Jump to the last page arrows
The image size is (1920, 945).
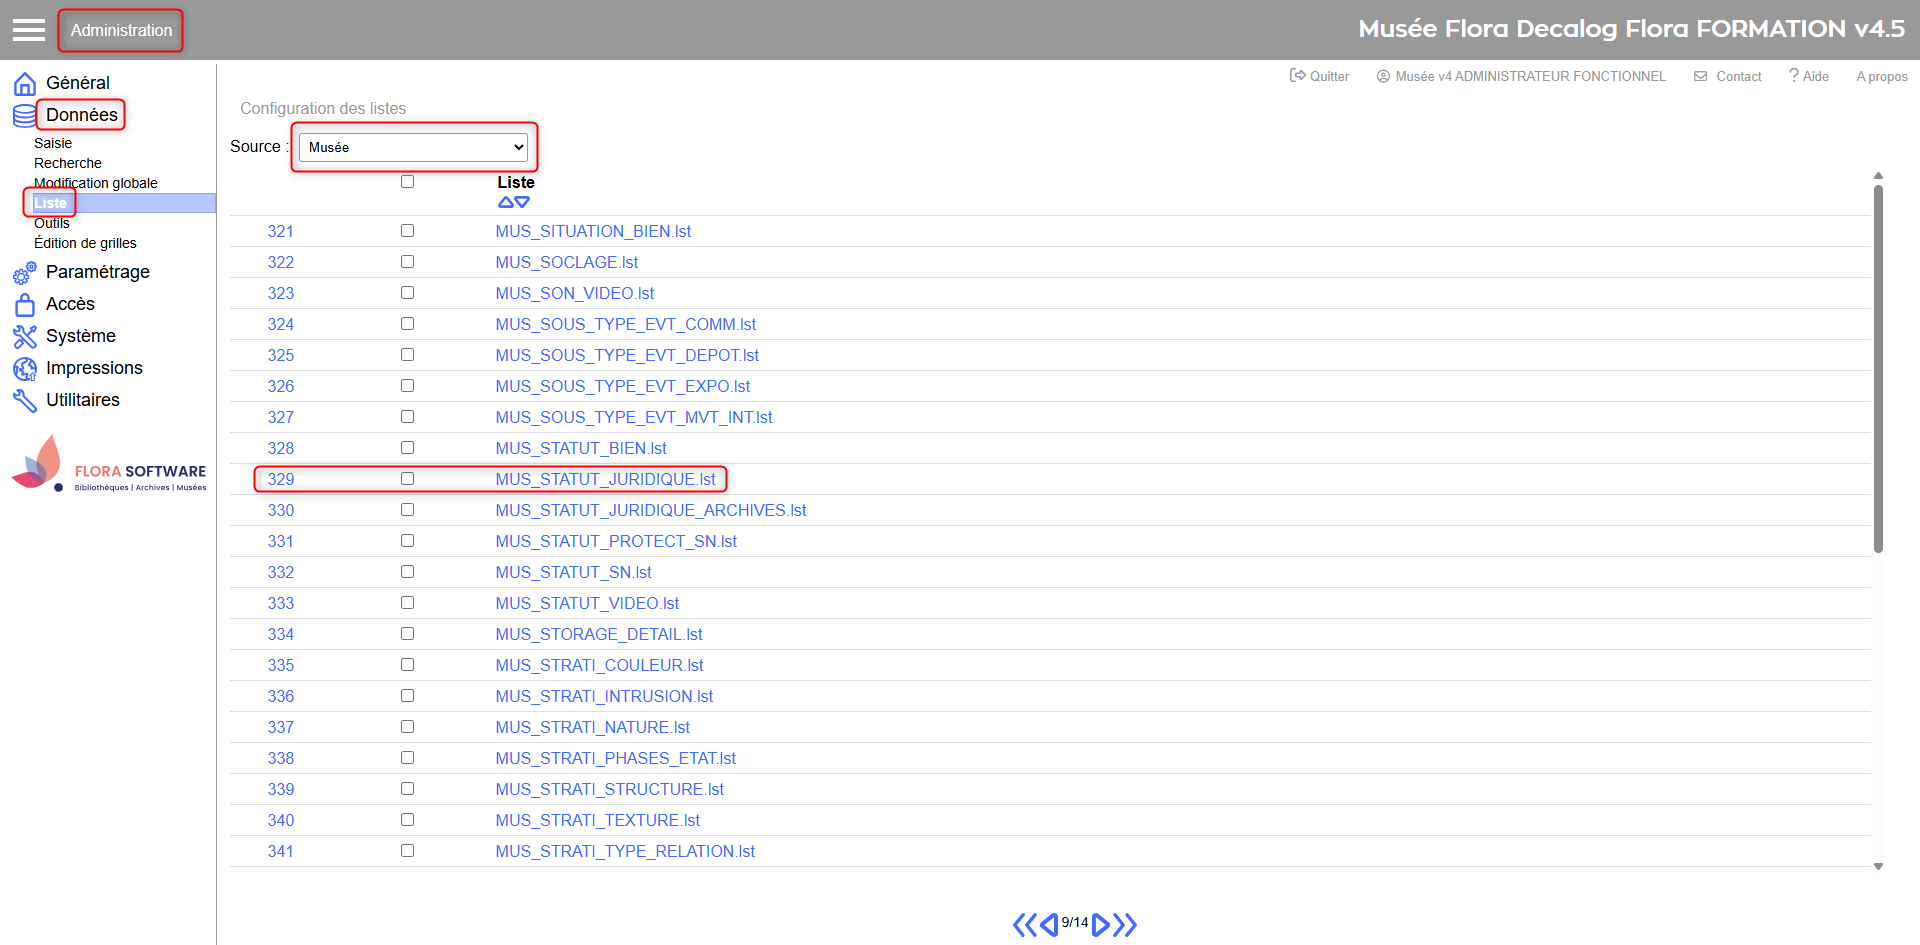coord(1126,925)
